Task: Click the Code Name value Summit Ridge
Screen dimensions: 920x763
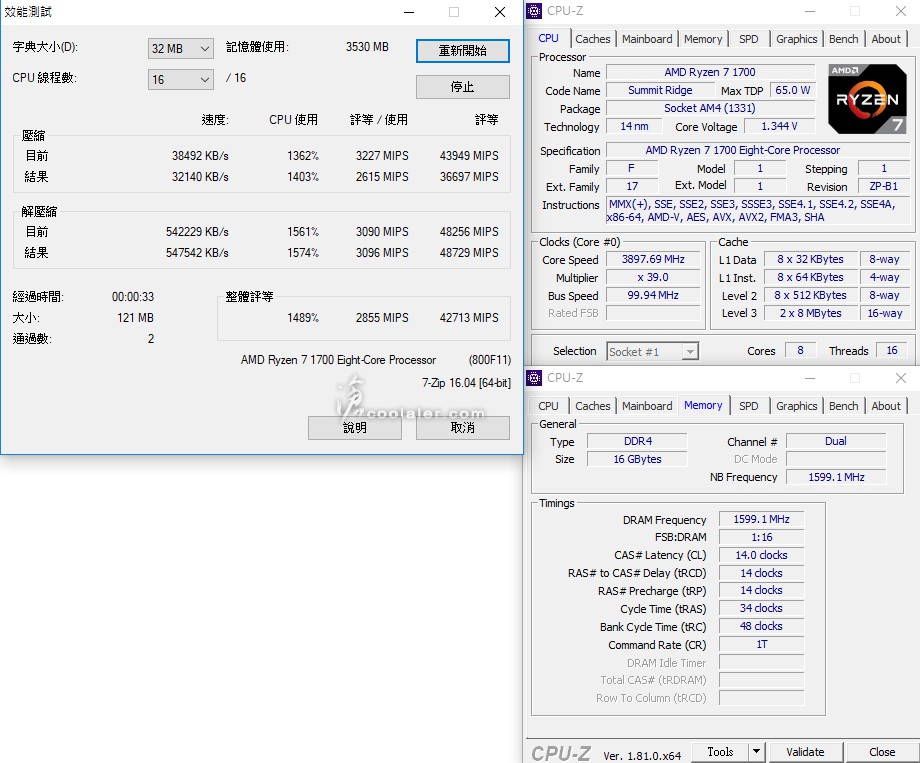Action: tap(660, 90)
